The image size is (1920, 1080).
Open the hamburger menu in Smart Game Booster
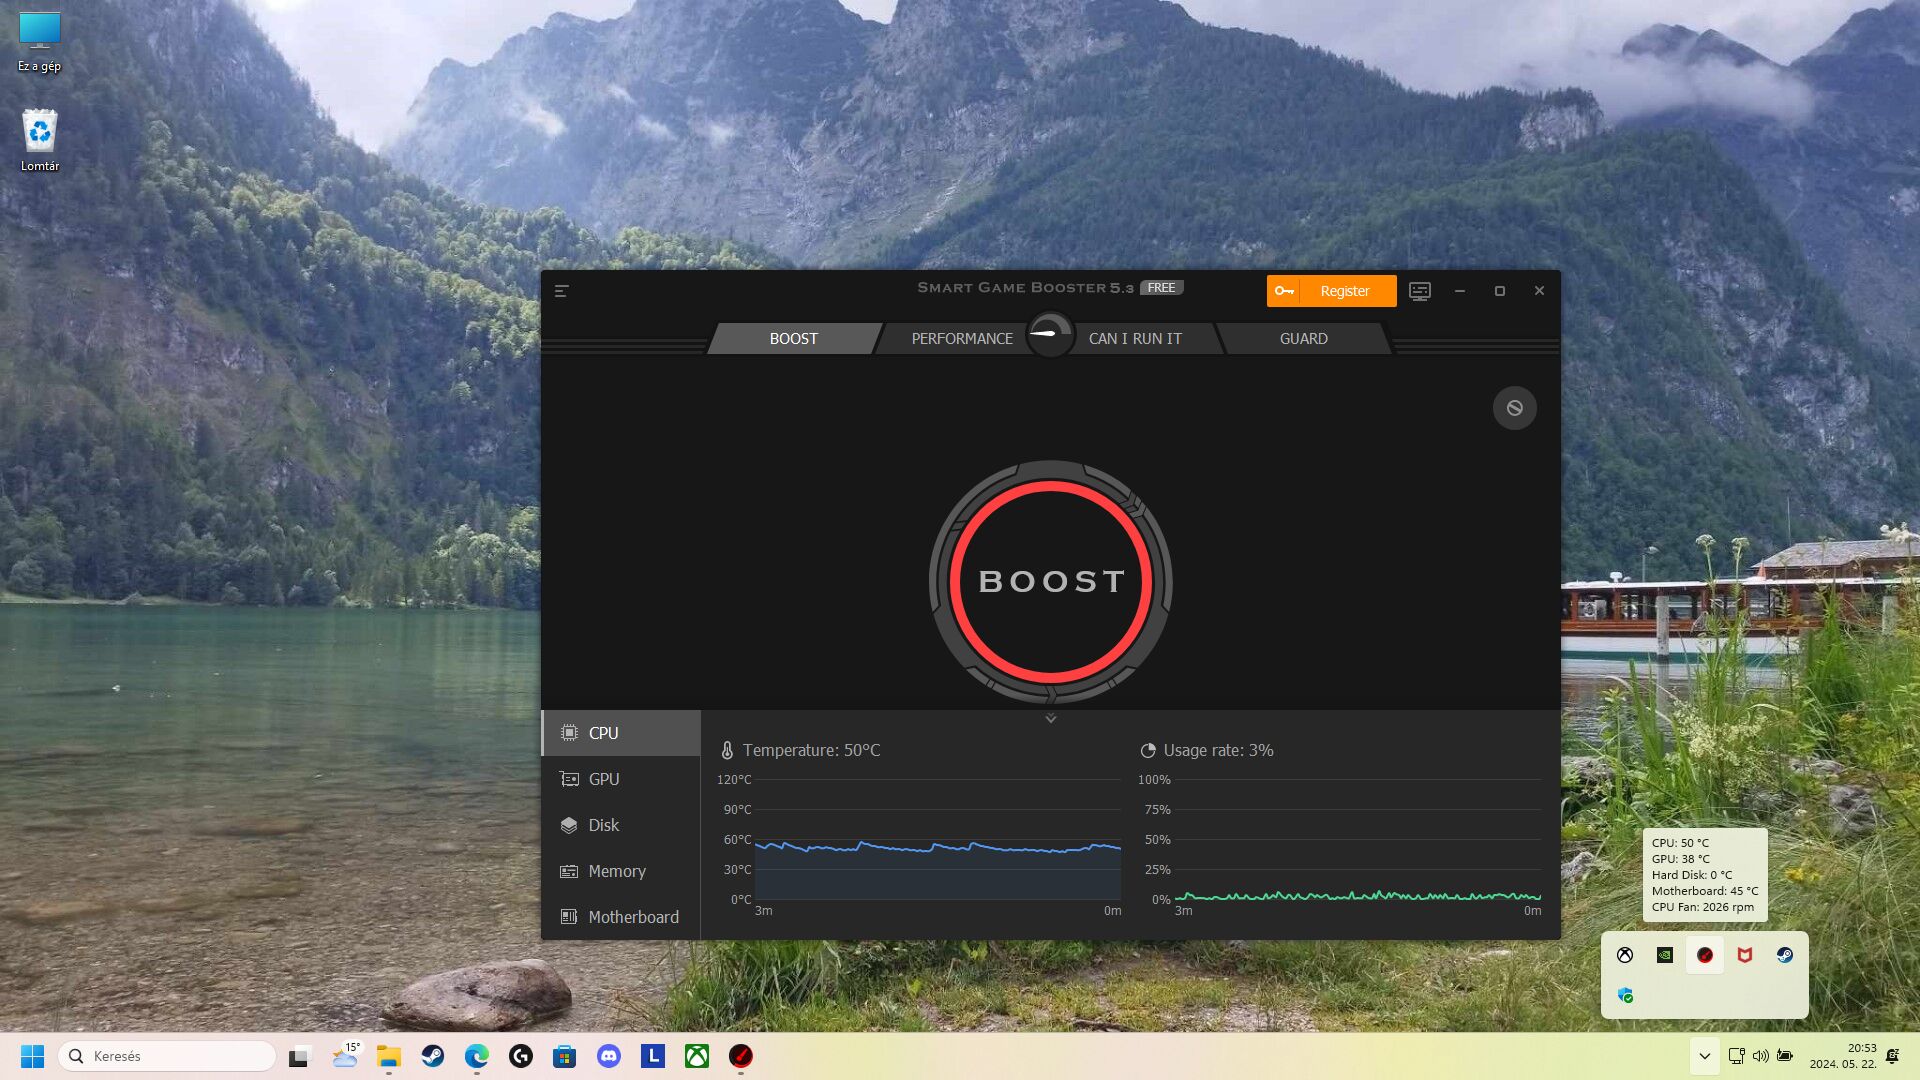561,291
